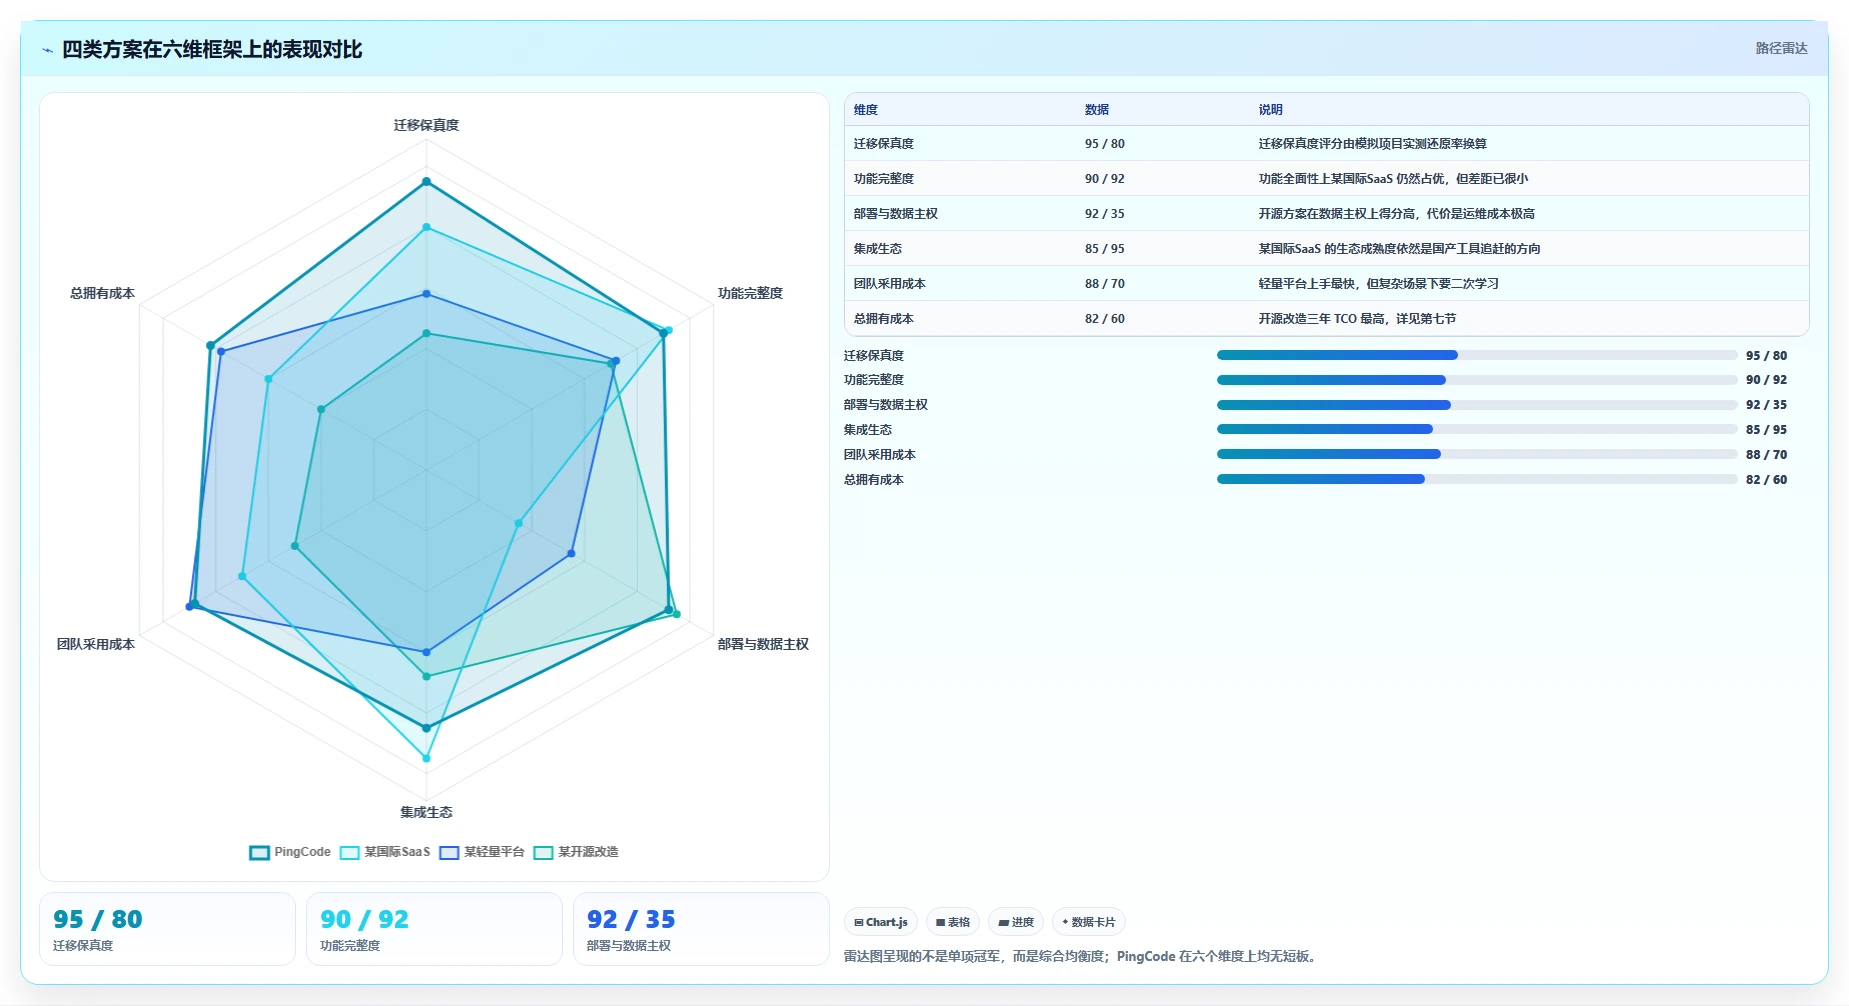1849x1006 pixels.
Task: Click the 表格 chip
Action: 953,922
